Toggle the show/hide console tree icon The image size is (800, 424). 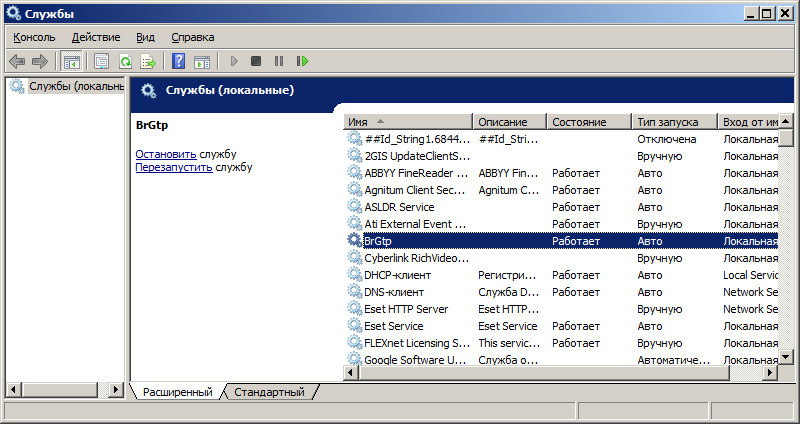tap(71, 61)
